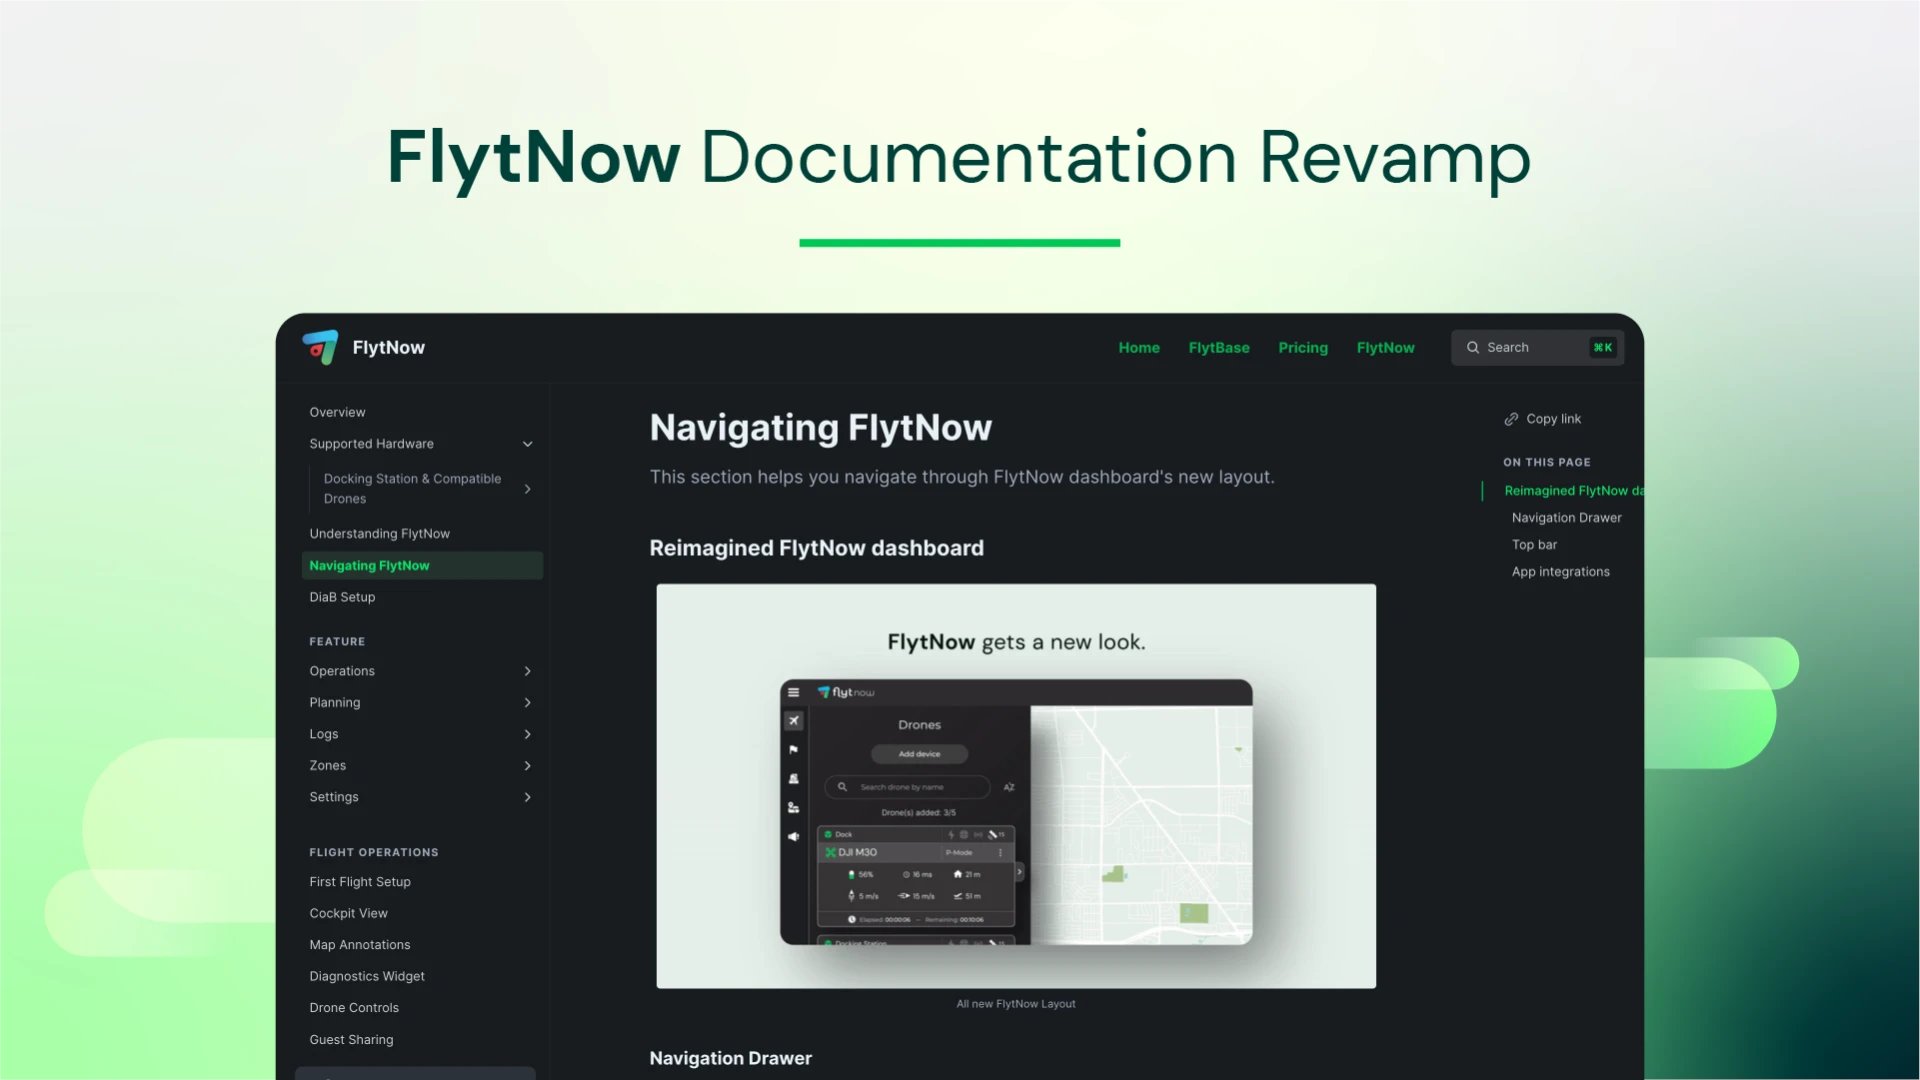Viewport: 1920px width, 1080px height.
Task: Jump to Navigation Drawer section
Action: pyautogui.click(x=1566, y=518)
